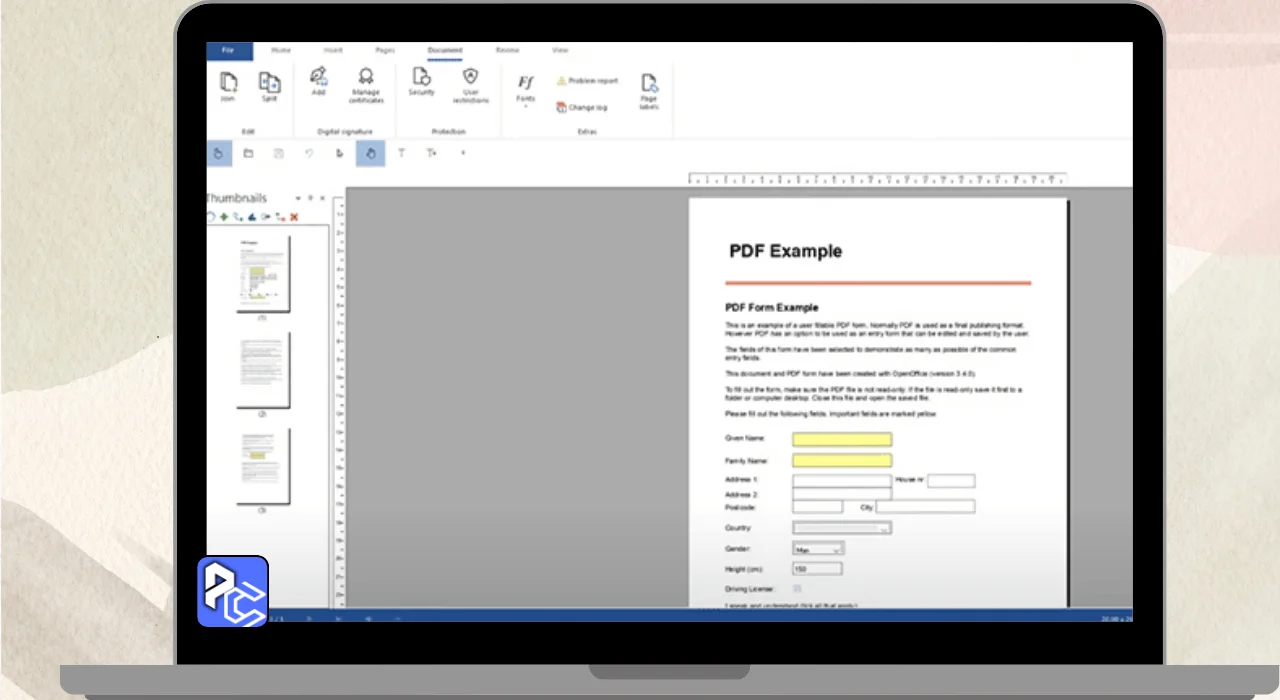Screen dimensions: 1280x700
Task: Click the Join documents icon
Action: coord(228,86)
